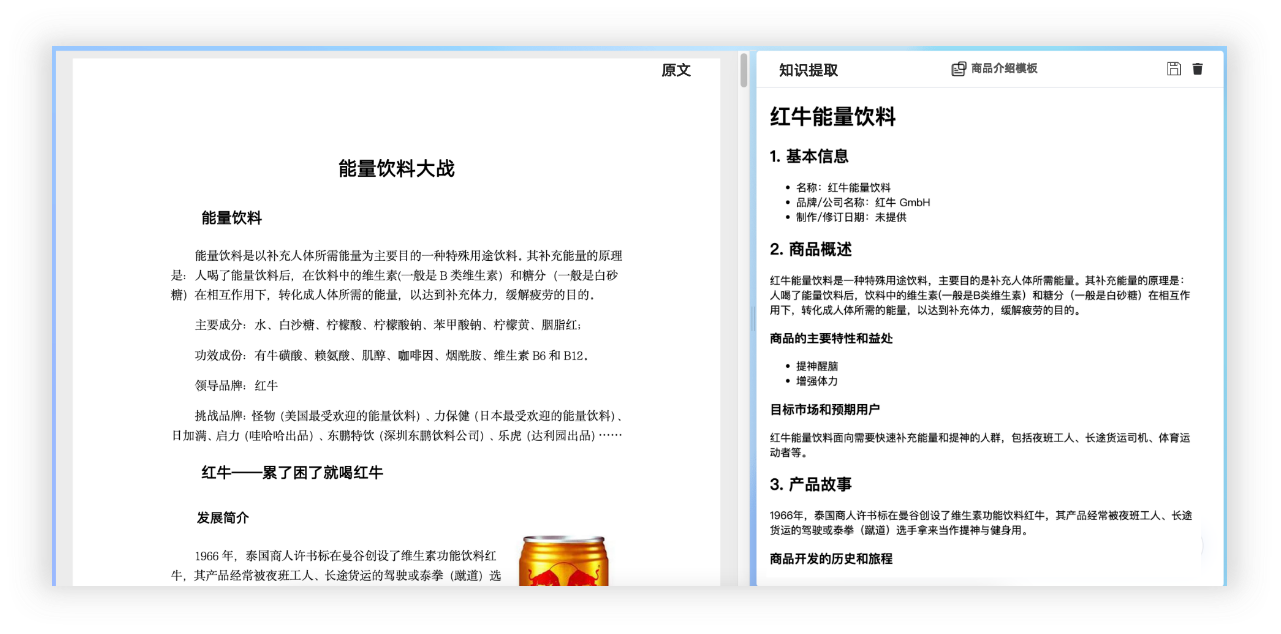This screenshot has width=1281, height=634.
Task: Click the 原文 label above the document
Action: (x=676, y=70)
